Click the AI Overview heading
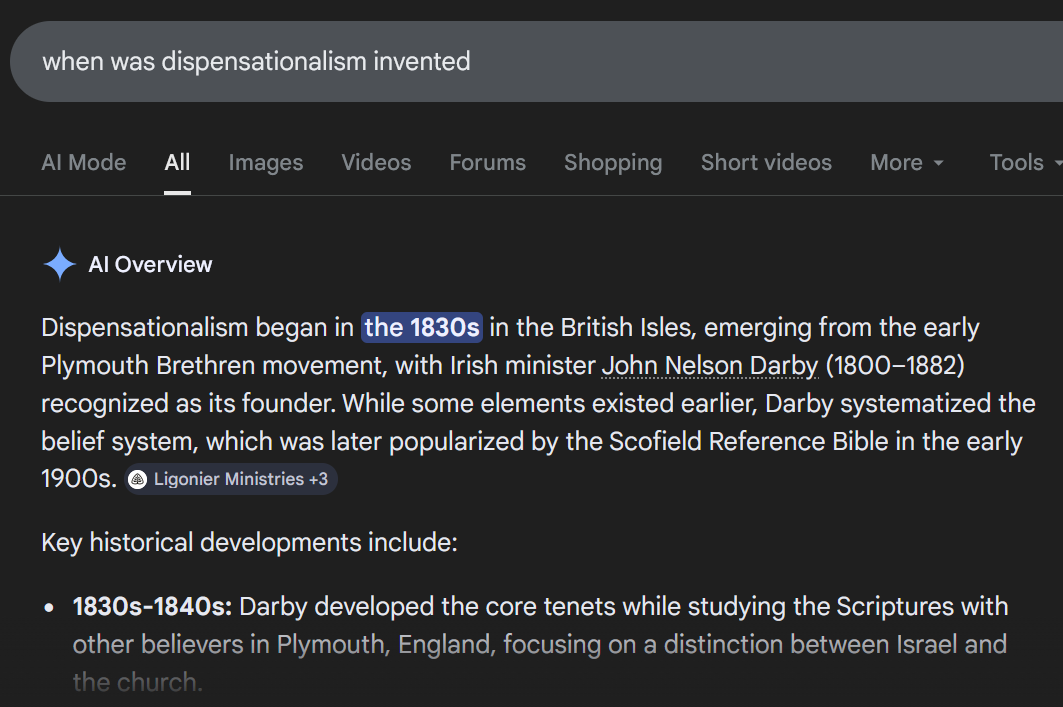Viewport: 1063px width, 707px height. click(x=150, y=264)
